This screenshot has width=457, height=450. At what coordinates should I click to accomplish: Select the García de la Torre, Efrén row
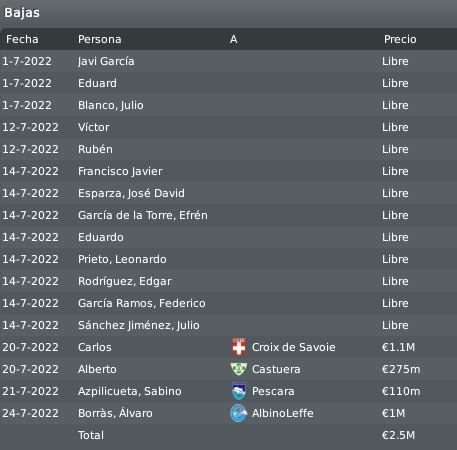tap(228, 215)
